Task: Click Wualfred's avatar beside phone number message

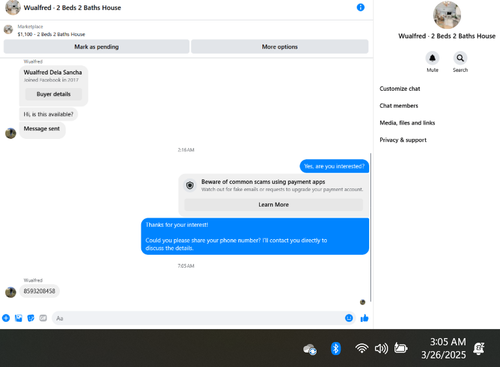Action: pyautogui.click(x=11, y=292)
